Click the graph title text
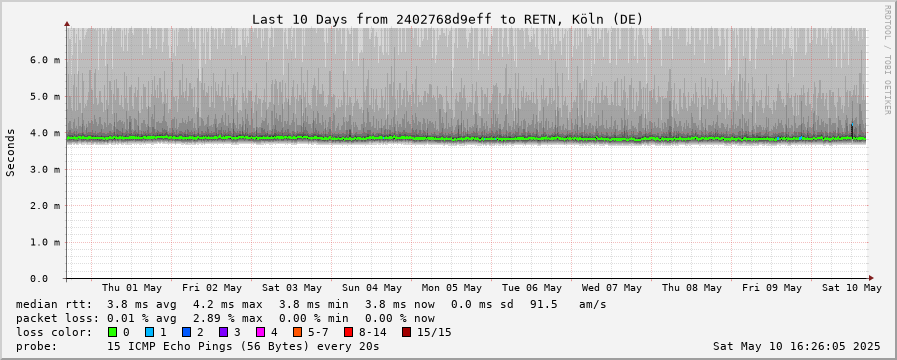Viewport: 897px width, 360px height. pyautogui.click(x=448, y=19)
